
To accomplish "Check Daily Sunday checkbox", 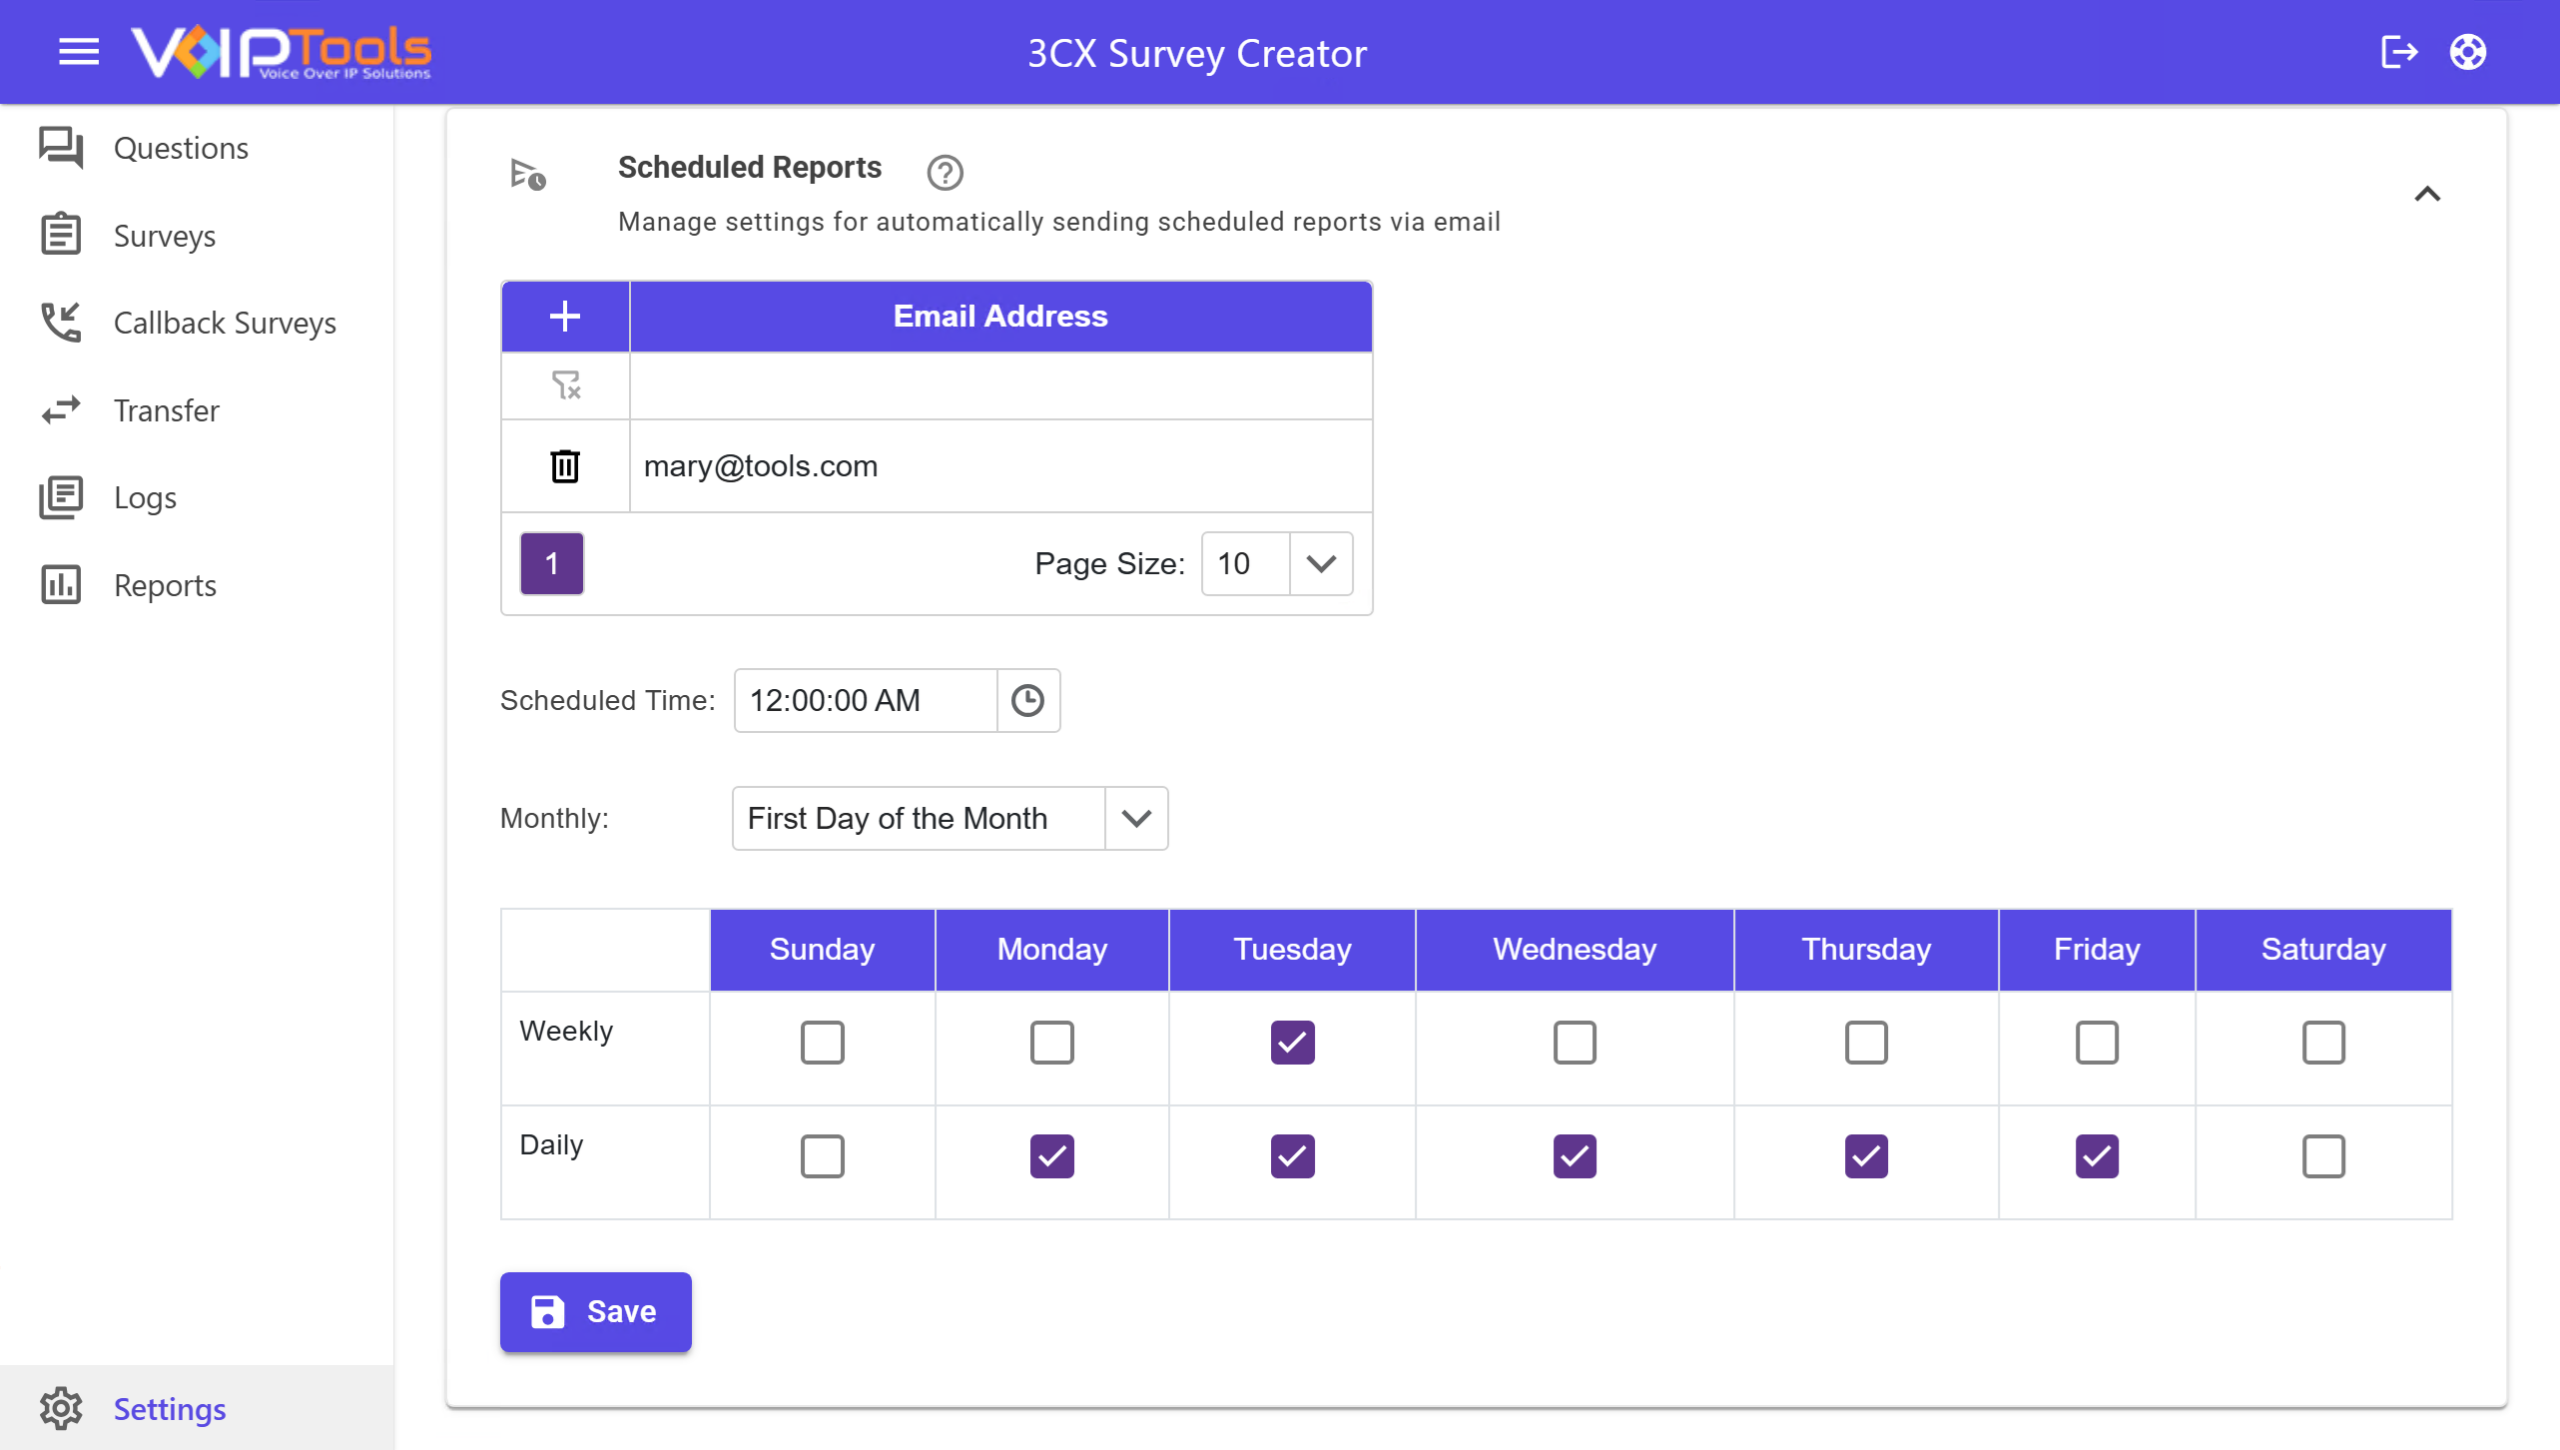I will (822, 1157).
